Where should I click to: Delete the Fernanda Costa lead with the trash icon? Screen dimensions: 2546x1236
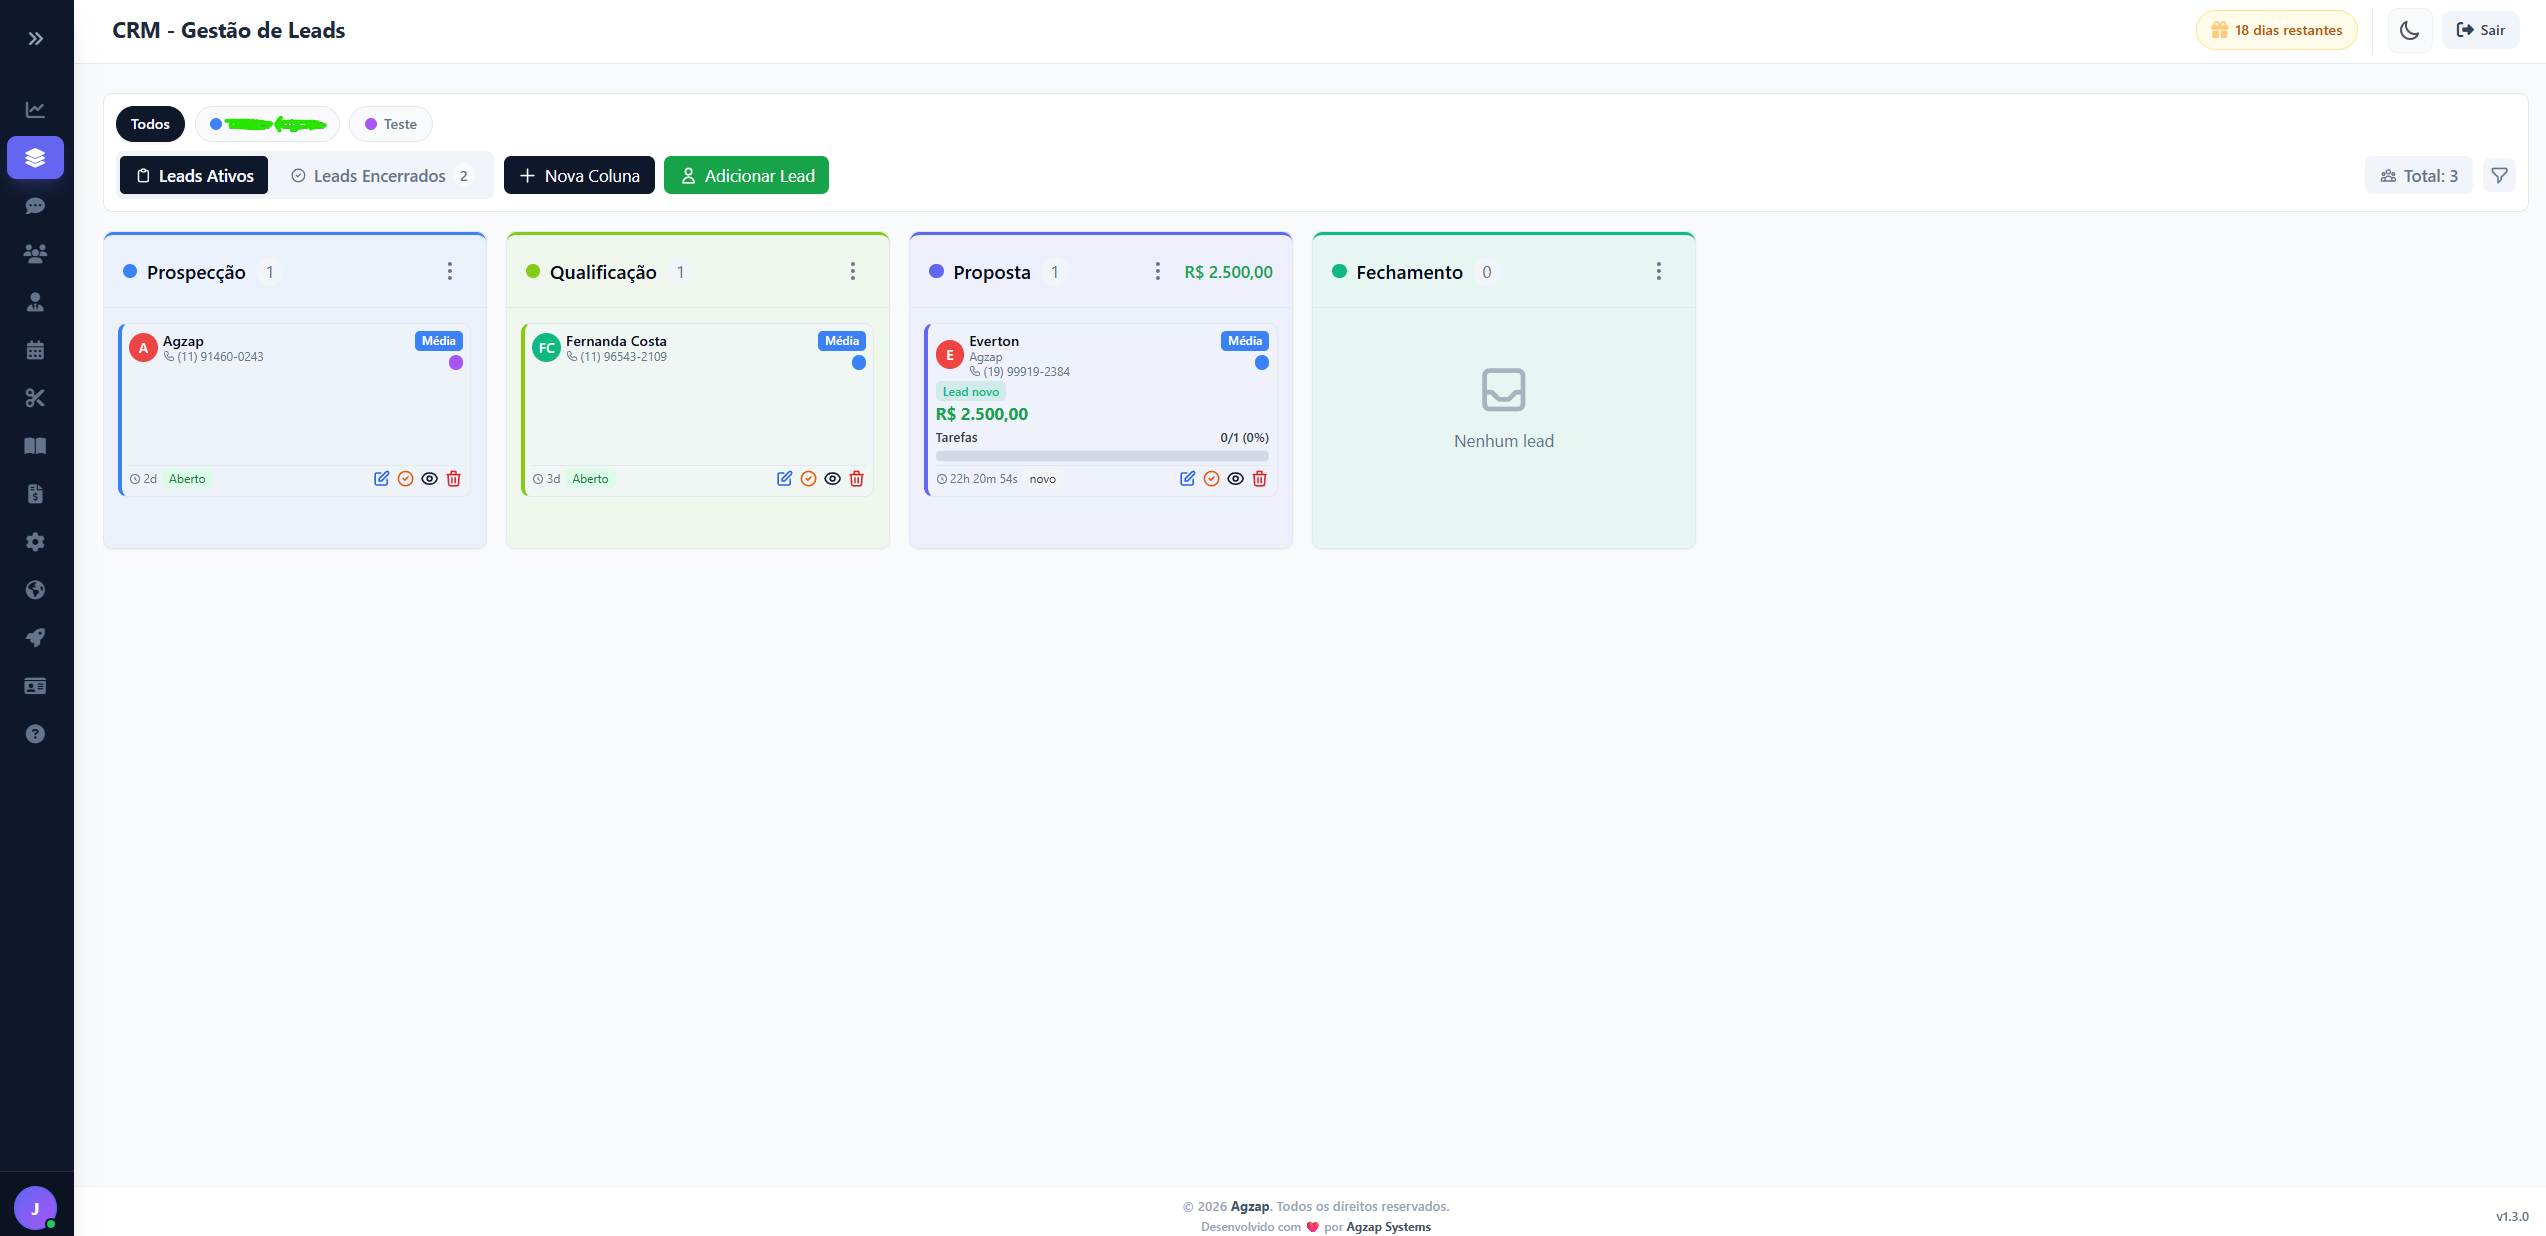[x=857, y=479]
